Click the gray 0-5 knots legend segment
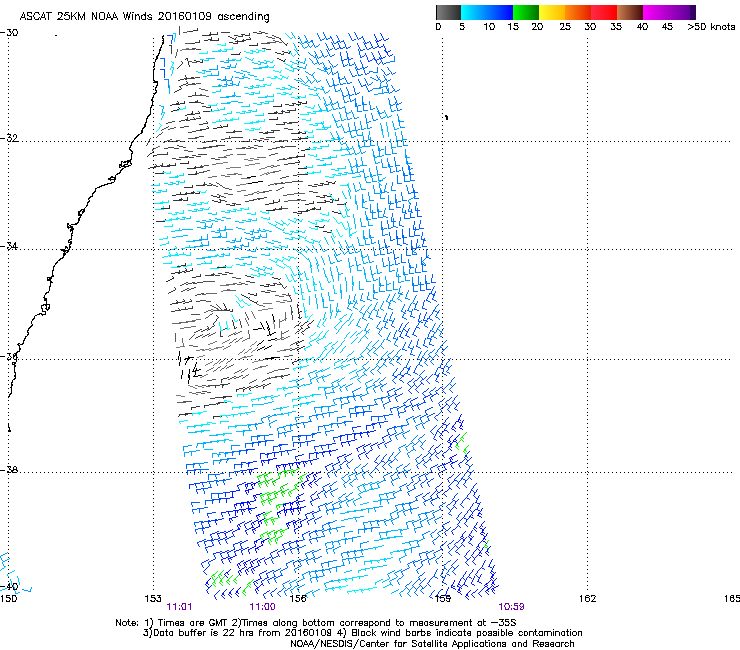 point(448,12)
